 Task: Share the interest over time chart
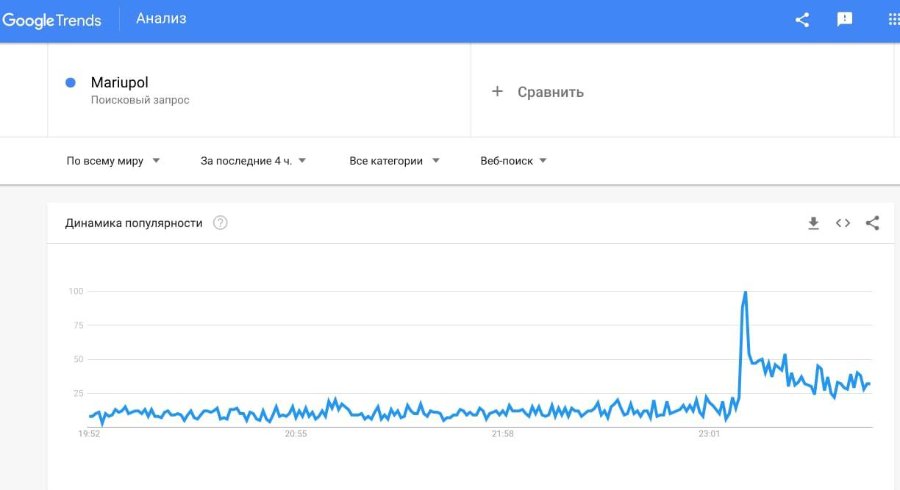872,223
